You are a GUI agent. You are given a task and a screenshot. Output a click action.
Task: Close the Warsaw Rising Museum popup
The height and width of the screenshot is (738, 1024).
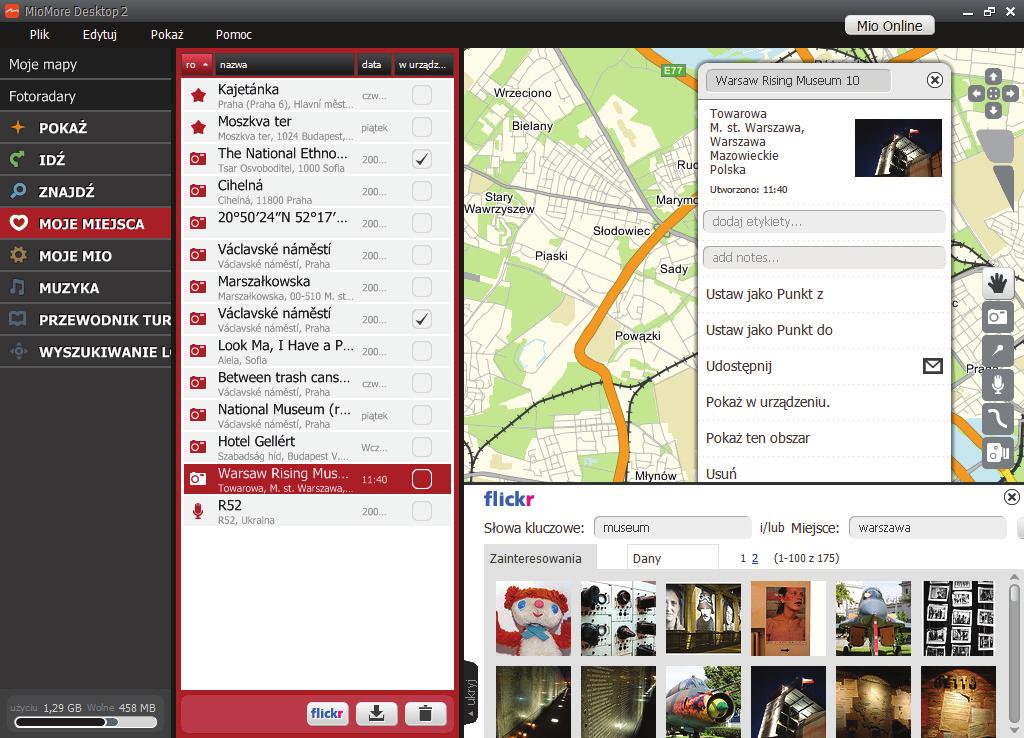coord(935,80)
